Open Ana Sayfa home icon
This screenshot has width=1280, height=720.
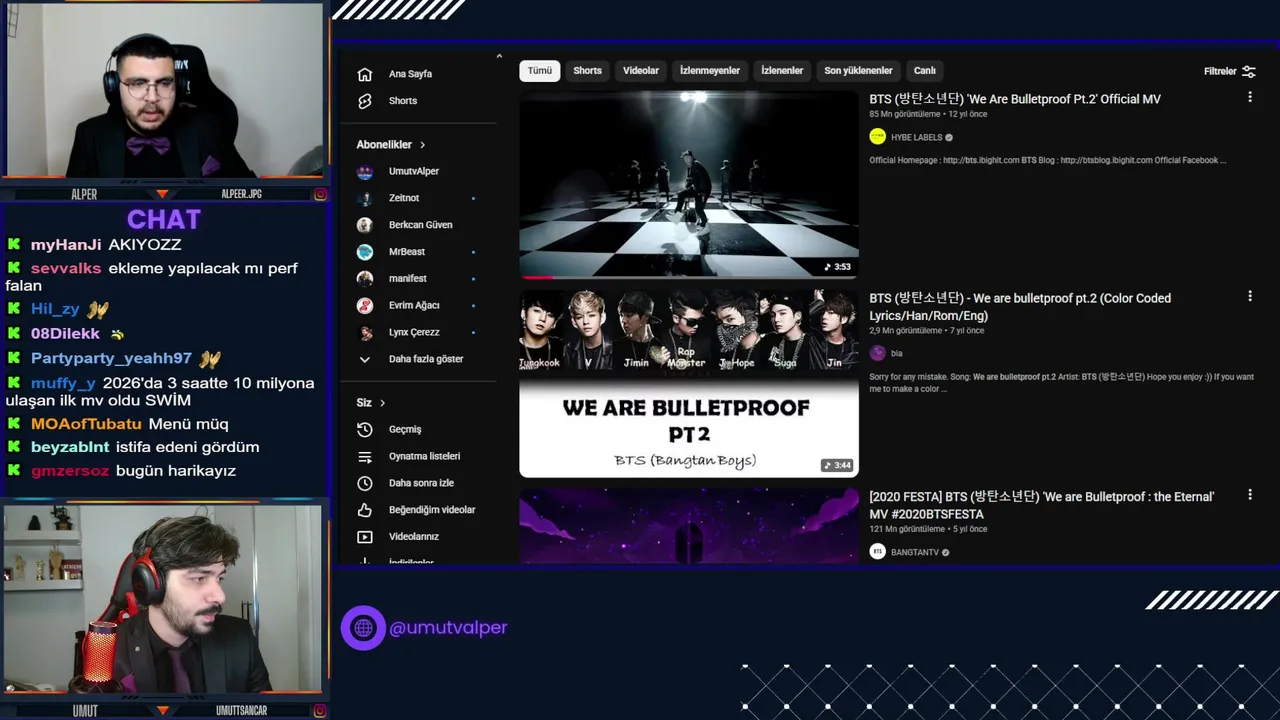[x=365, y=74]
